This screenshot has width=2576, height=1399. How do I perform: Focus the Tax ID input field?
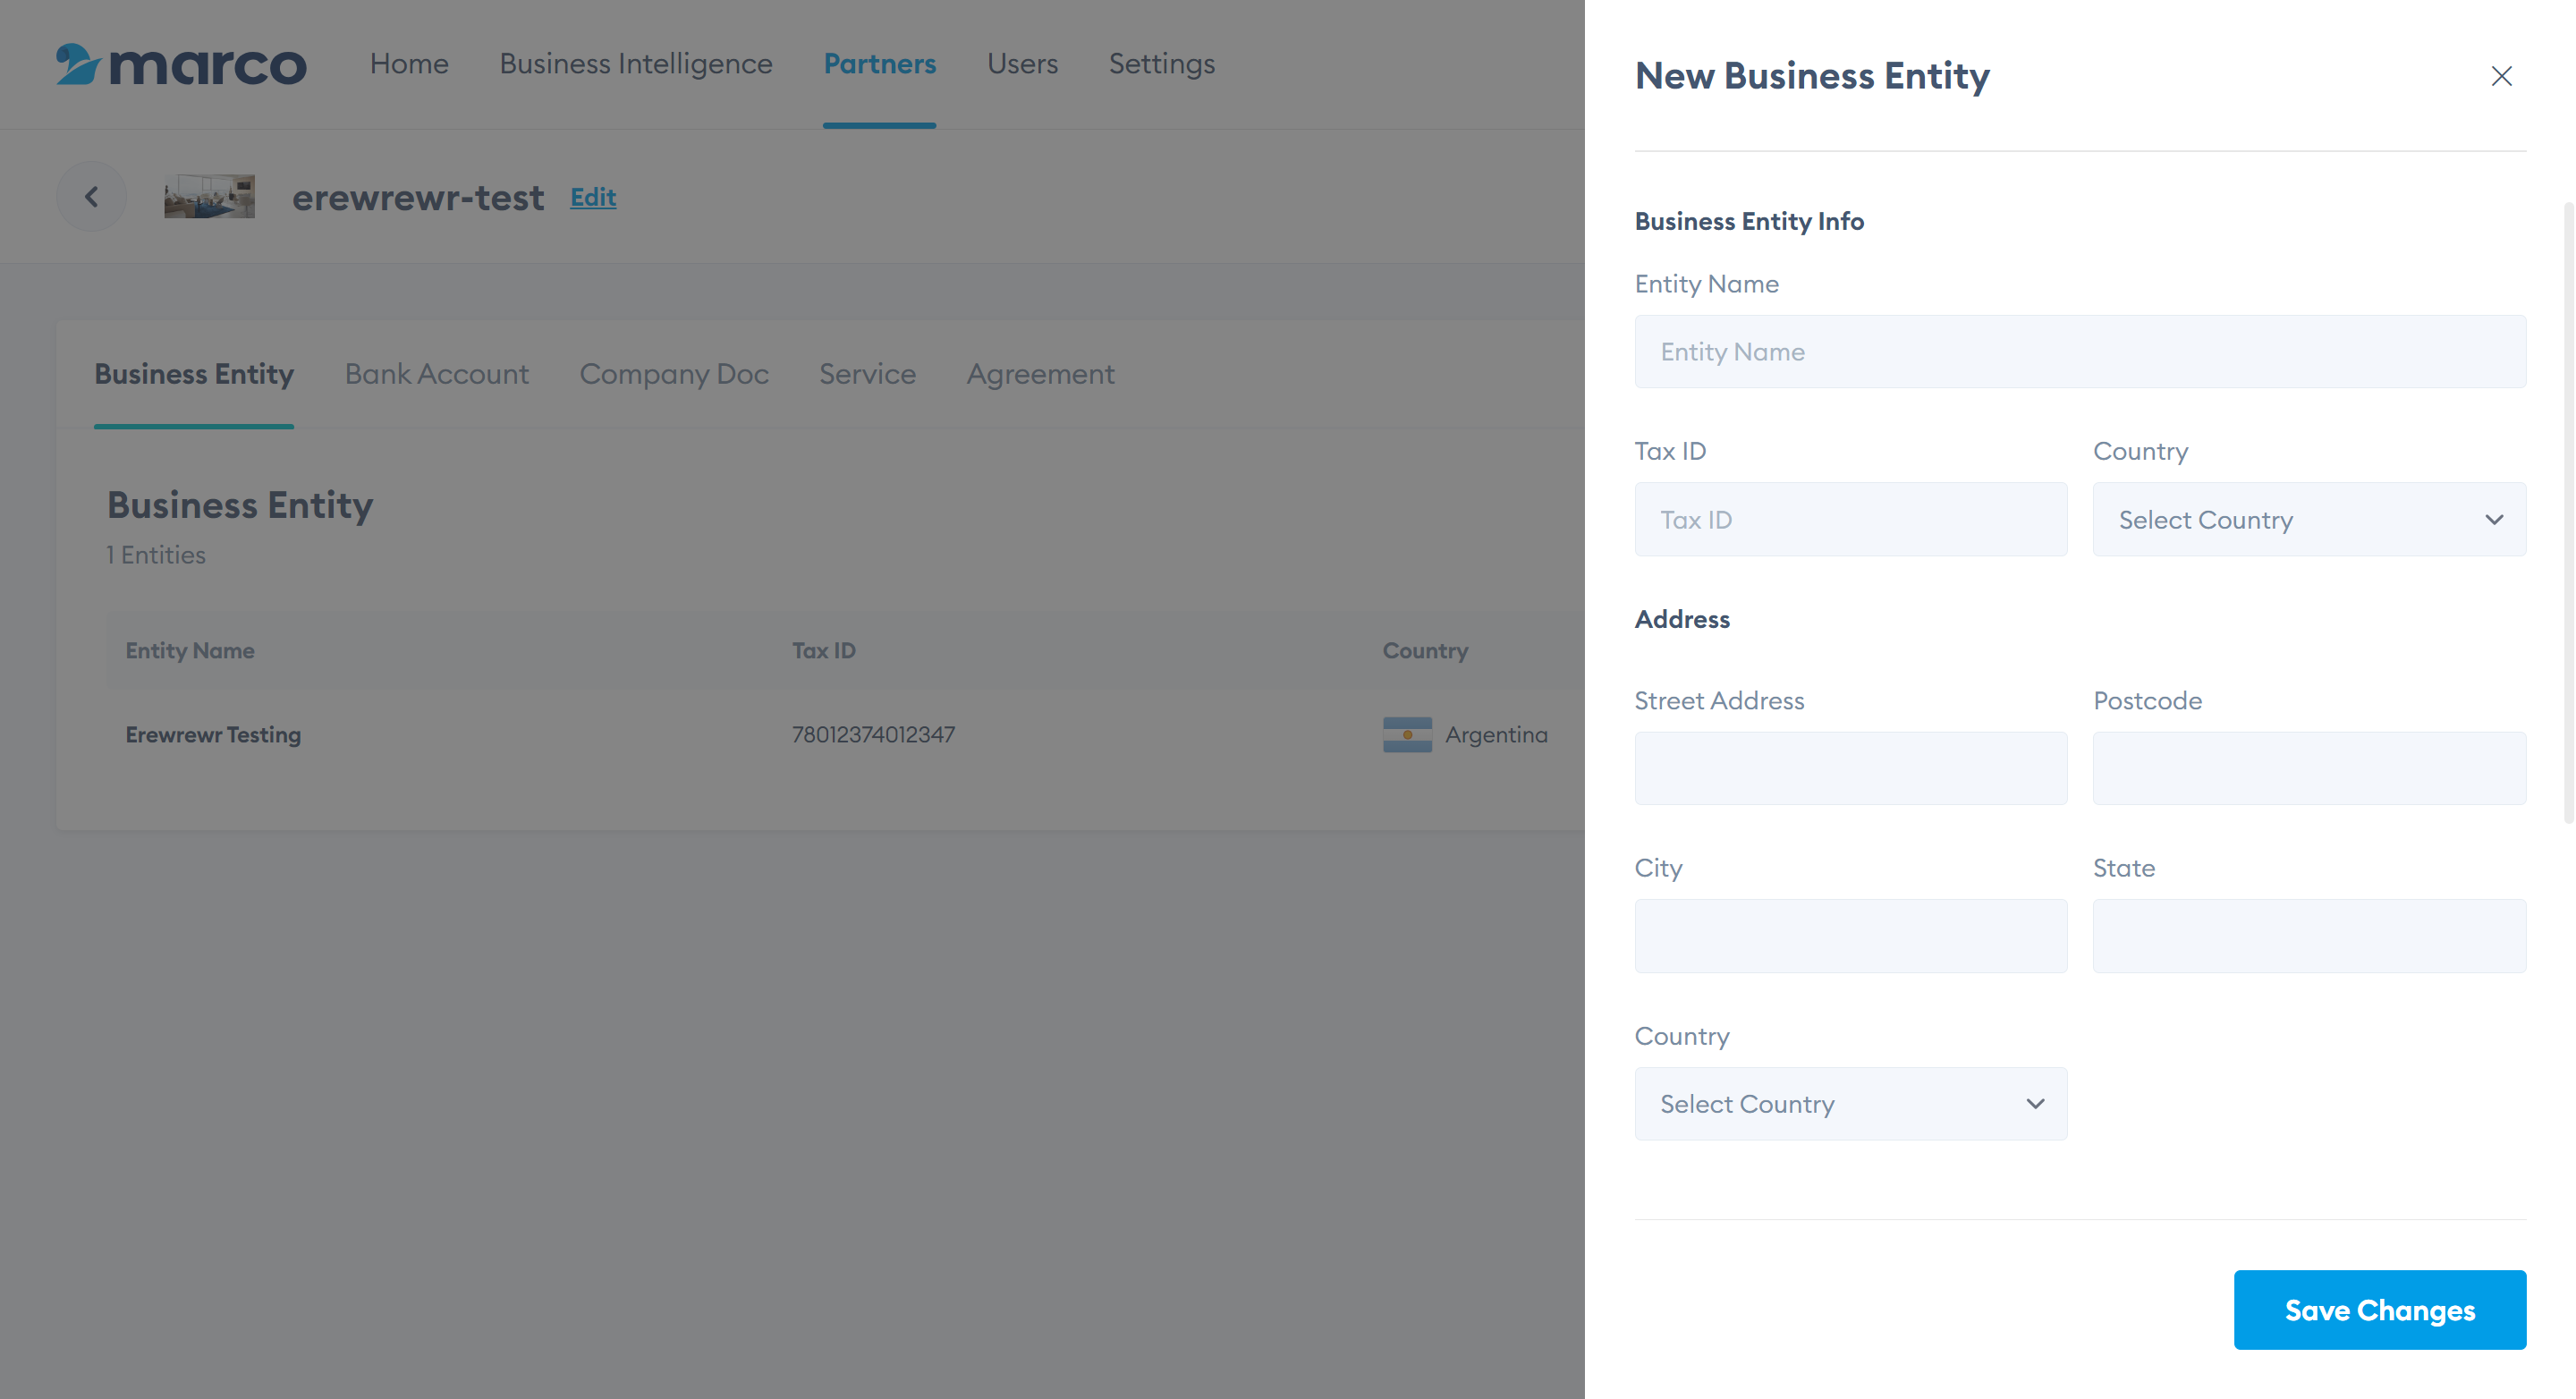1850,520
